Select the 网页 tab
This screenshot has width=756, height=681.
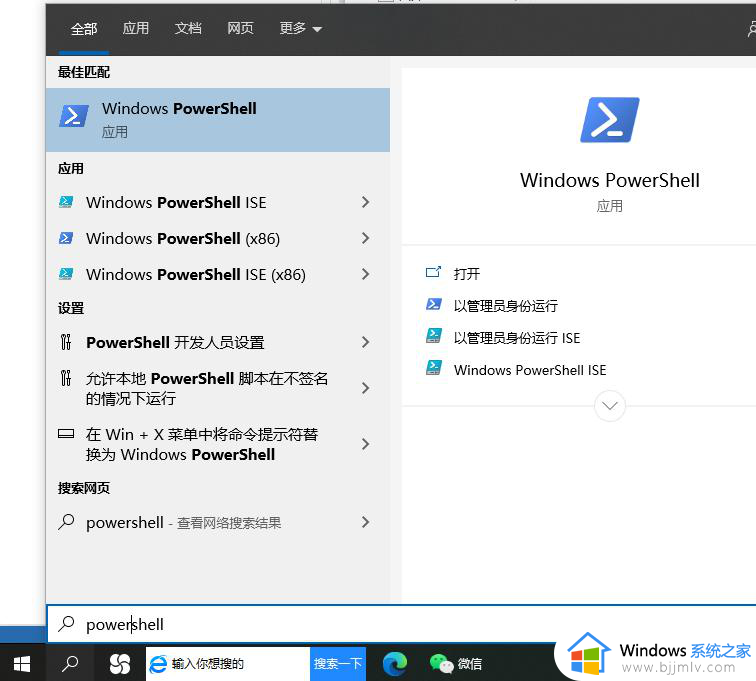point(240,29)
